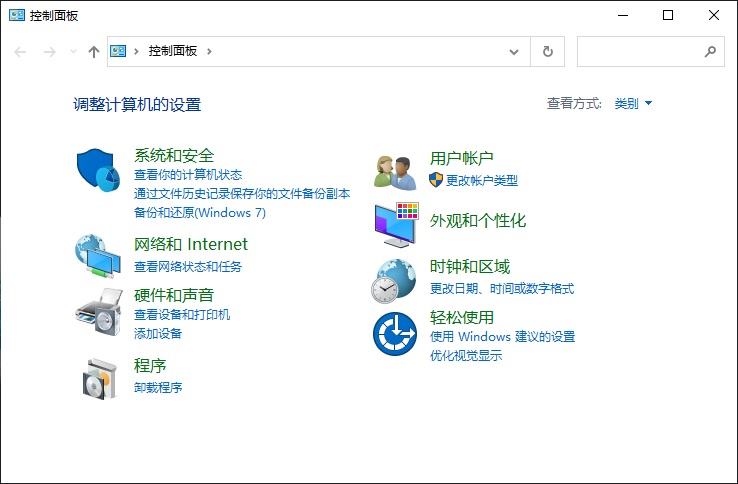Refresh the Control Panel view
The width and height of the screenshot is (738, 484).
click(x=547, y=51)
